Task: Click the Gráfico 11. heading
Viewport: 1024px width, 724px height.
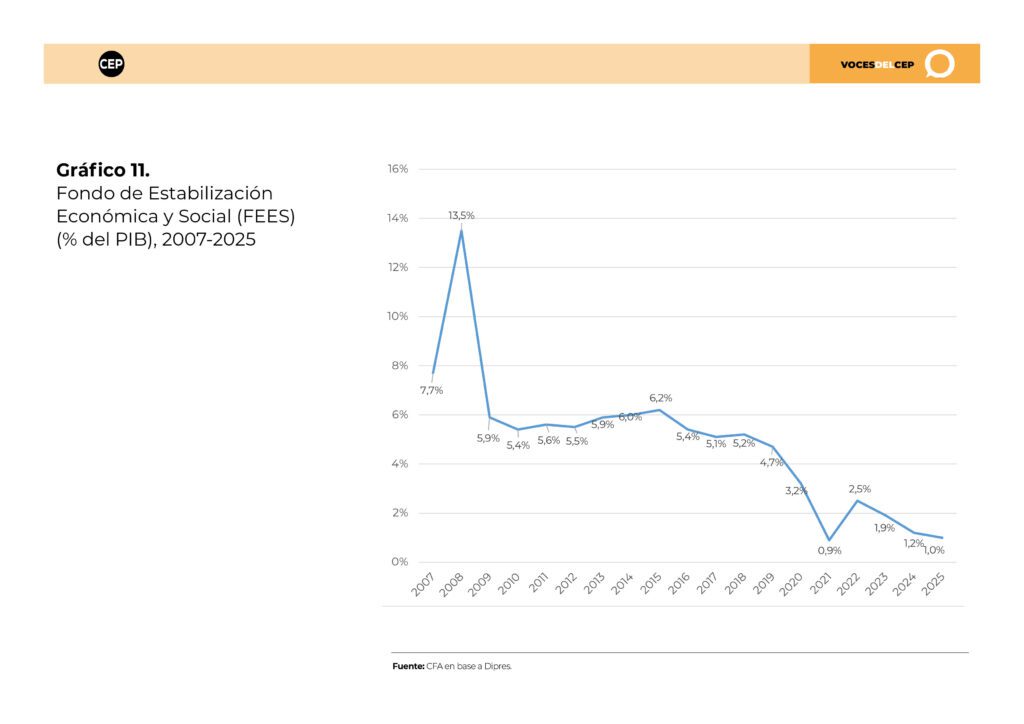Action: (103, 170)
